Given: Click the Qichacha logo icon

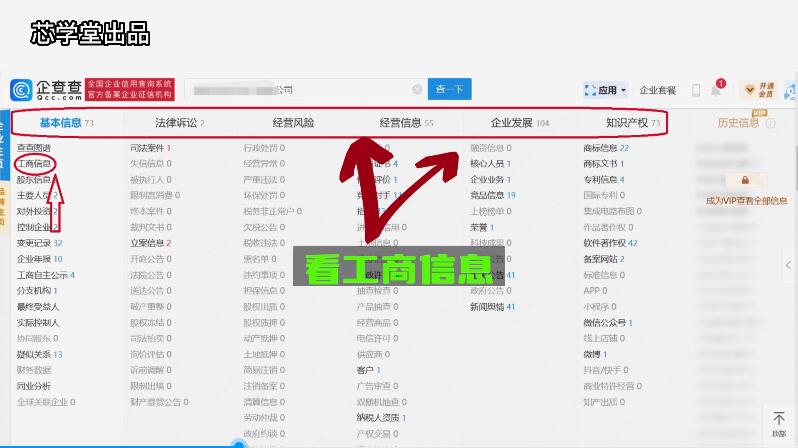Looking at the screenshot, I should pyautogui.click(x=21, y=90).
